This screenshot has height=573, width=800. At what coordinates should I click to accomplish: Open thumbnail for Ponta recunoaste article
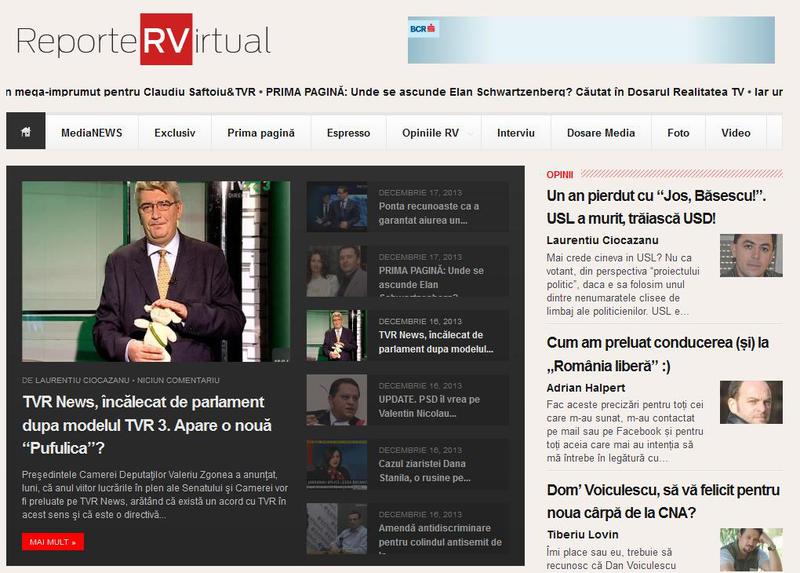[x=337, y=207]
